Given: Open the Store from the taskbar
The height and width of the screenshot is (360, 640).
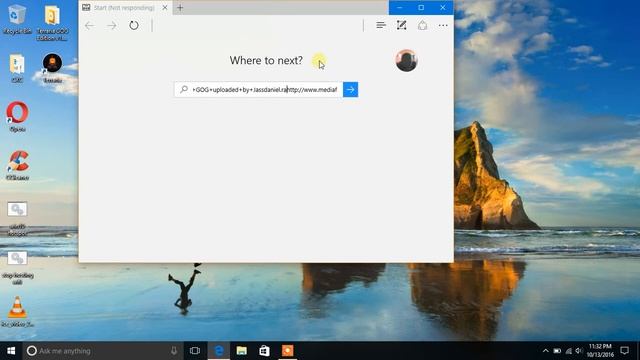Looking at the screenshot, I should [x=264, y=351].
